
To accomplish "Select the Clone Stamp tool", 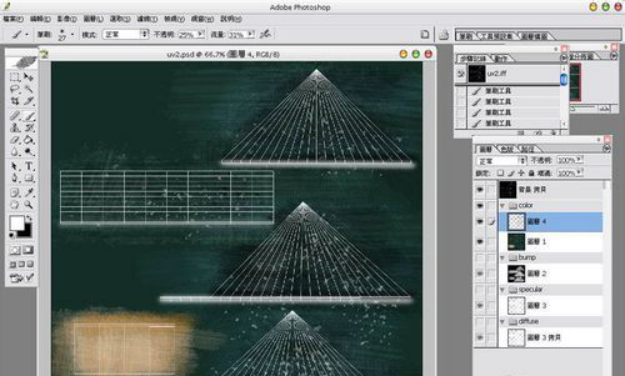I will 15,128.
